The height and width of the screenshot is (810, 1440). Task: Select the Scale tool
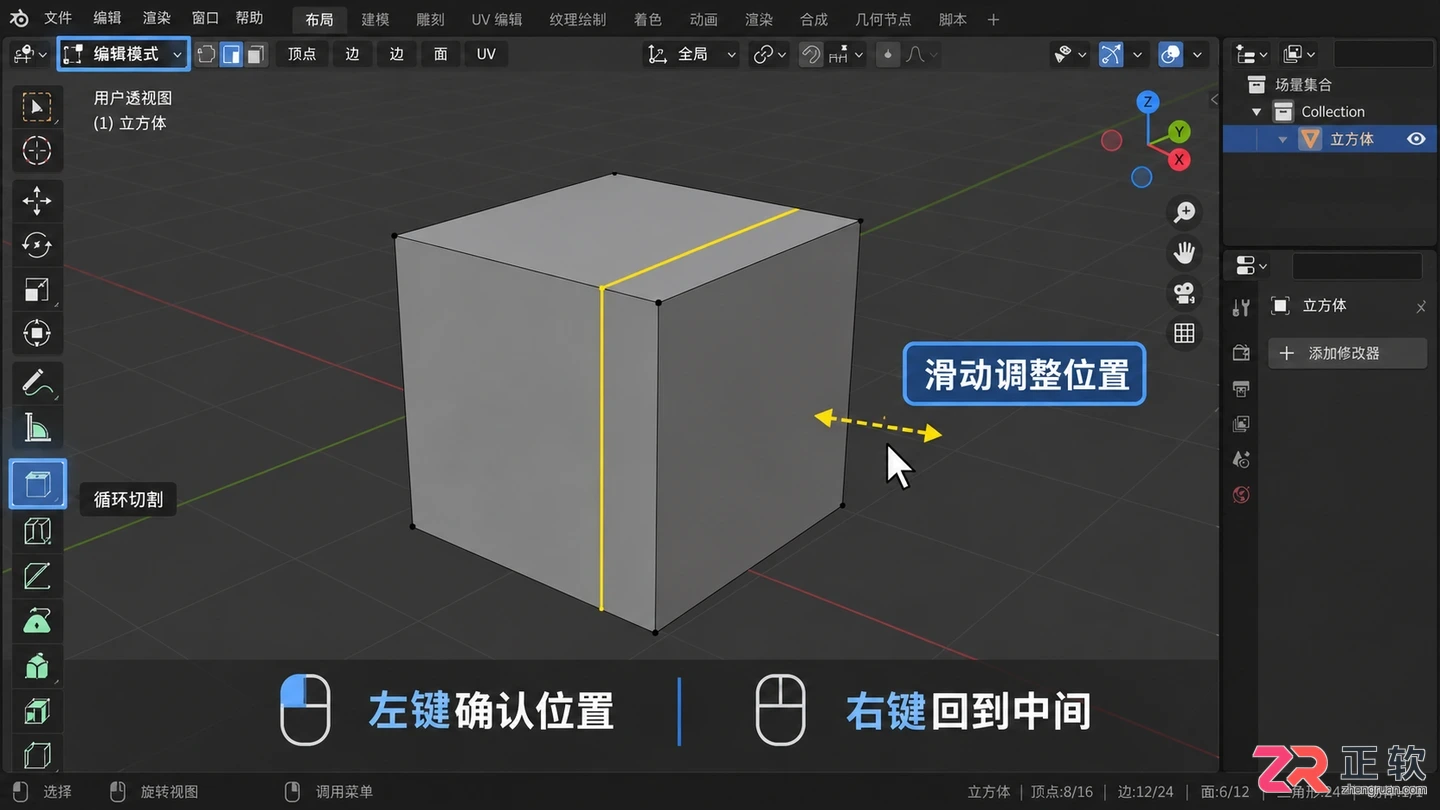point(37,289)
